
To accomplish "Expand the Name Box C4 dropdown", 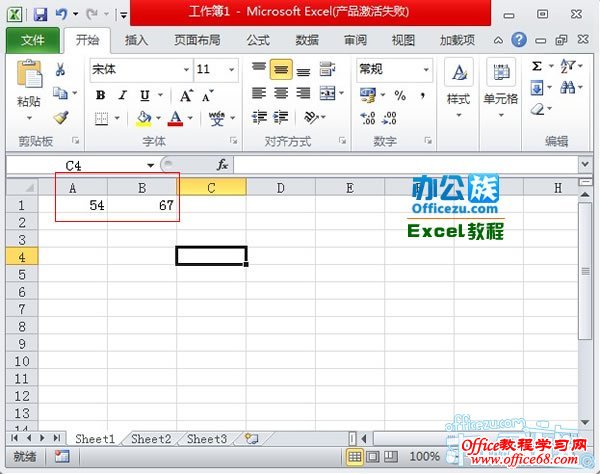I will point(150,166).
